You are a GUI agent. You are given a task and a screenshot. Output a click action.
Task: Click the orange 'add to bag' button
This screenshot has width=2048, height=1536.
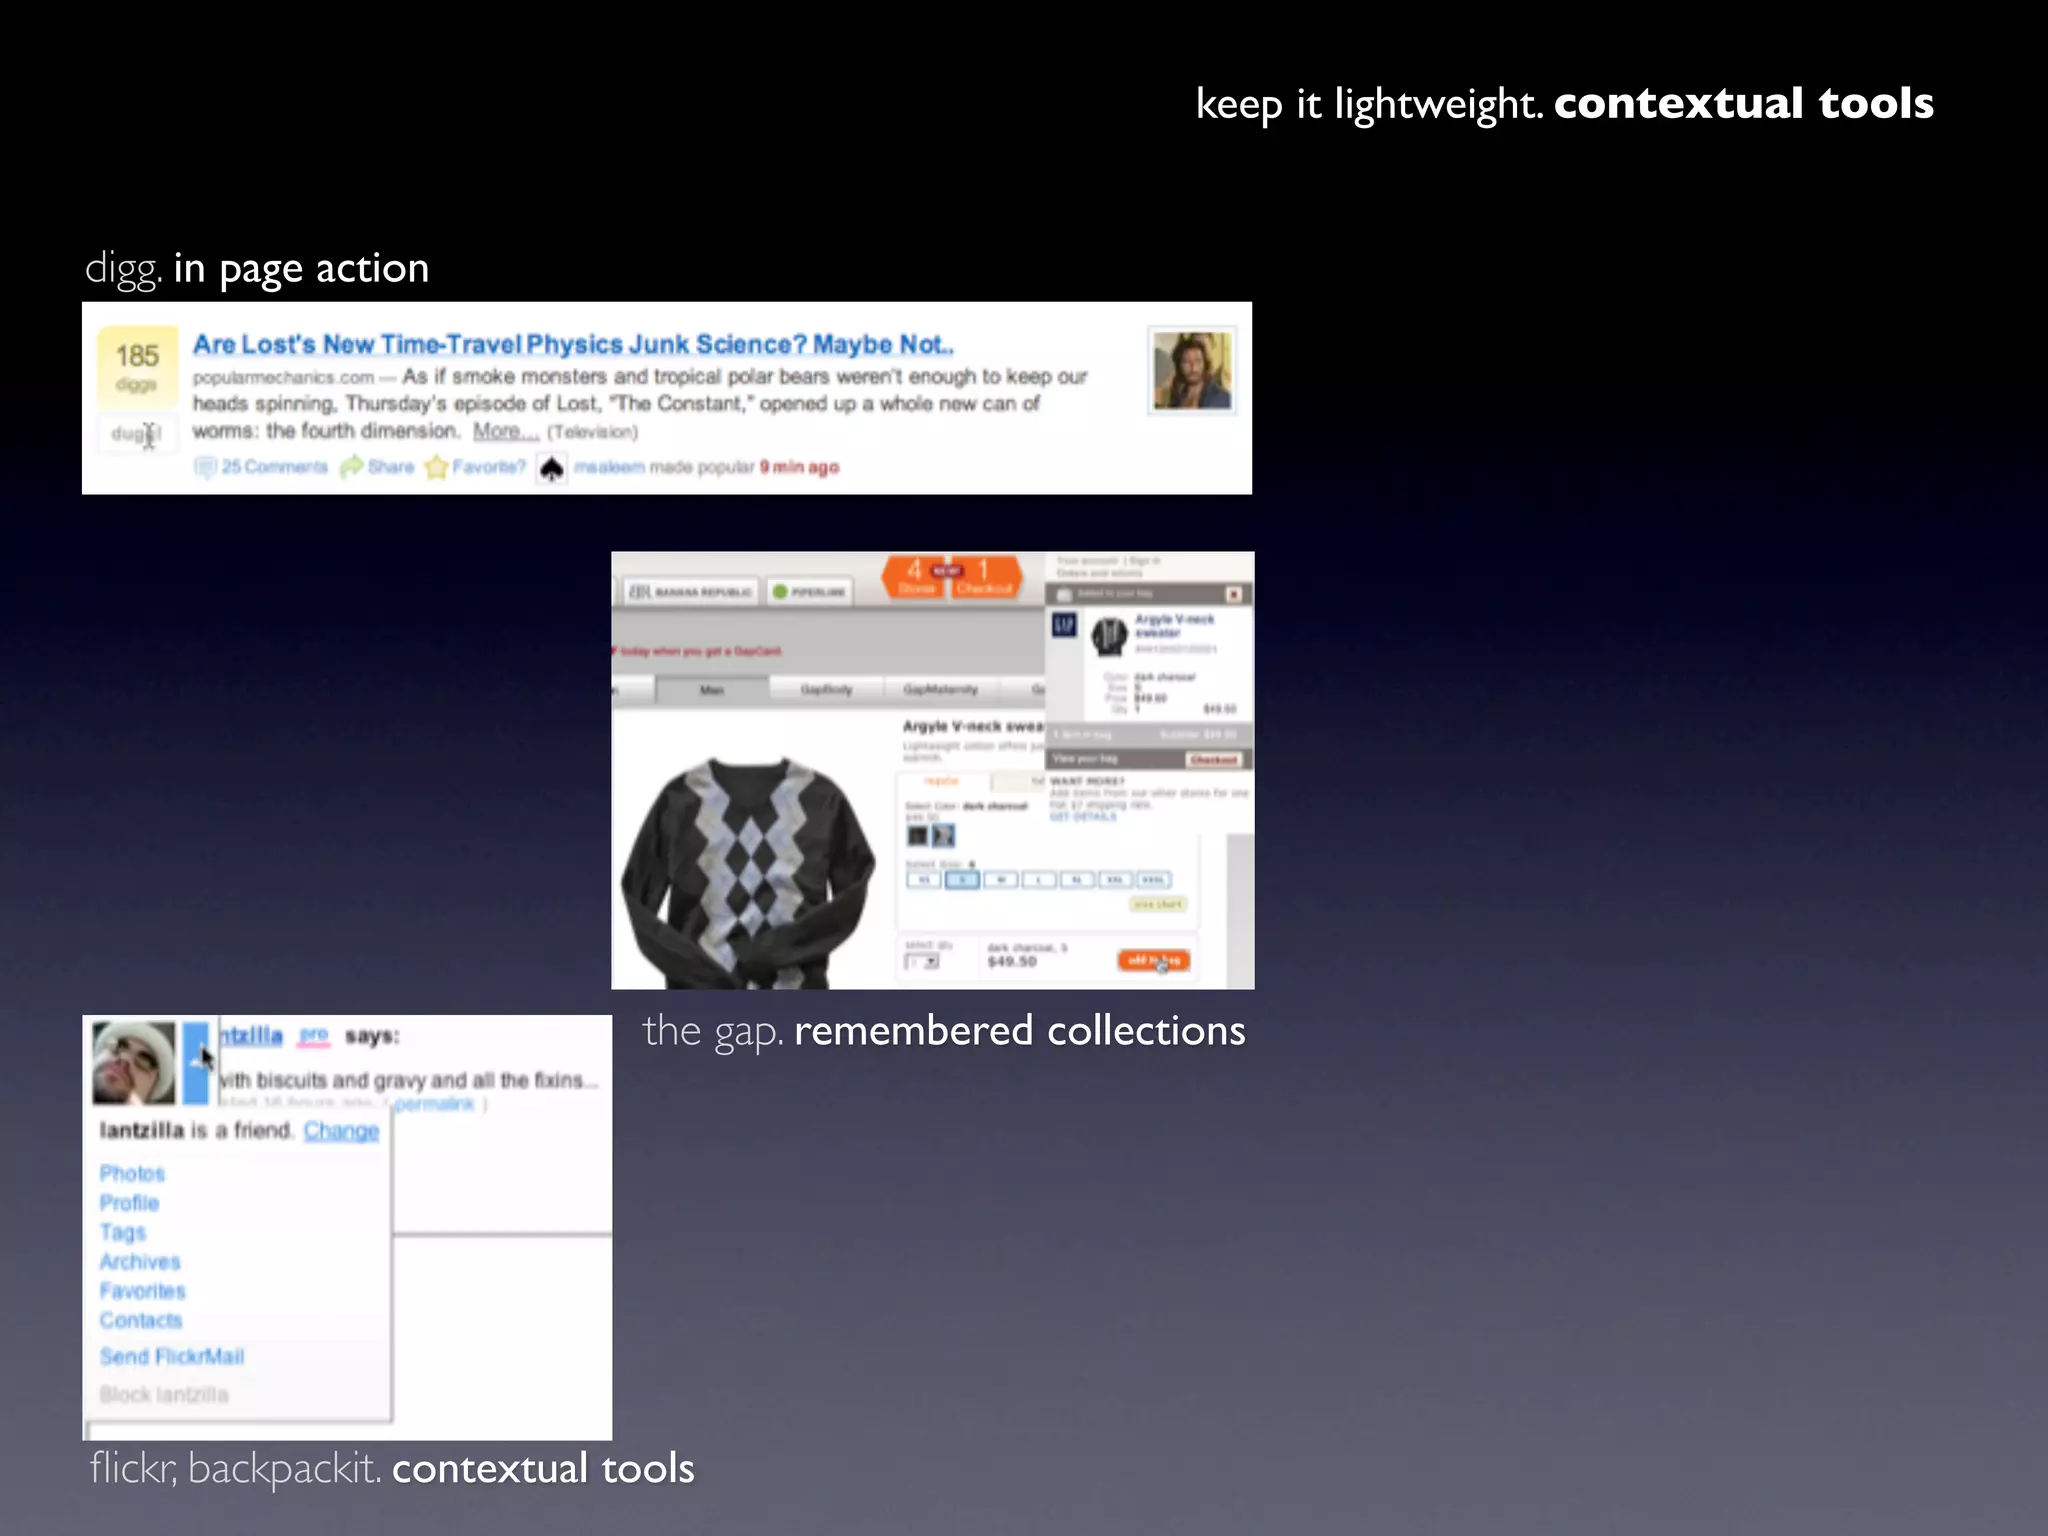[x=1154, y=961]
